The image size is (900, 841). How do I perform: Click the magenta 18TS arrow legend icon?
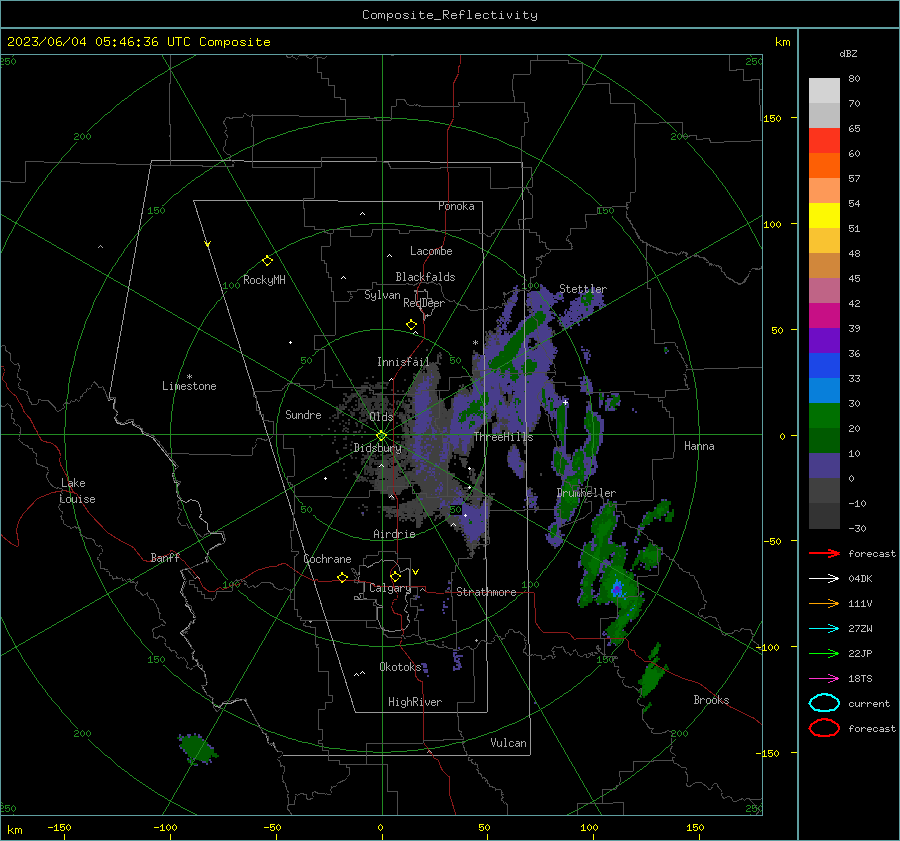824,679
